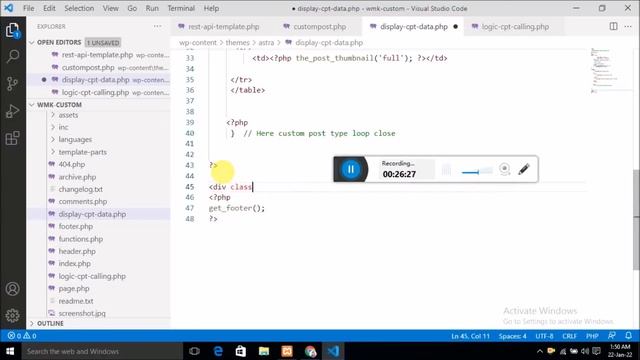Open the Run menu
This screenshot has height=360, width=640.
[152, 8]
